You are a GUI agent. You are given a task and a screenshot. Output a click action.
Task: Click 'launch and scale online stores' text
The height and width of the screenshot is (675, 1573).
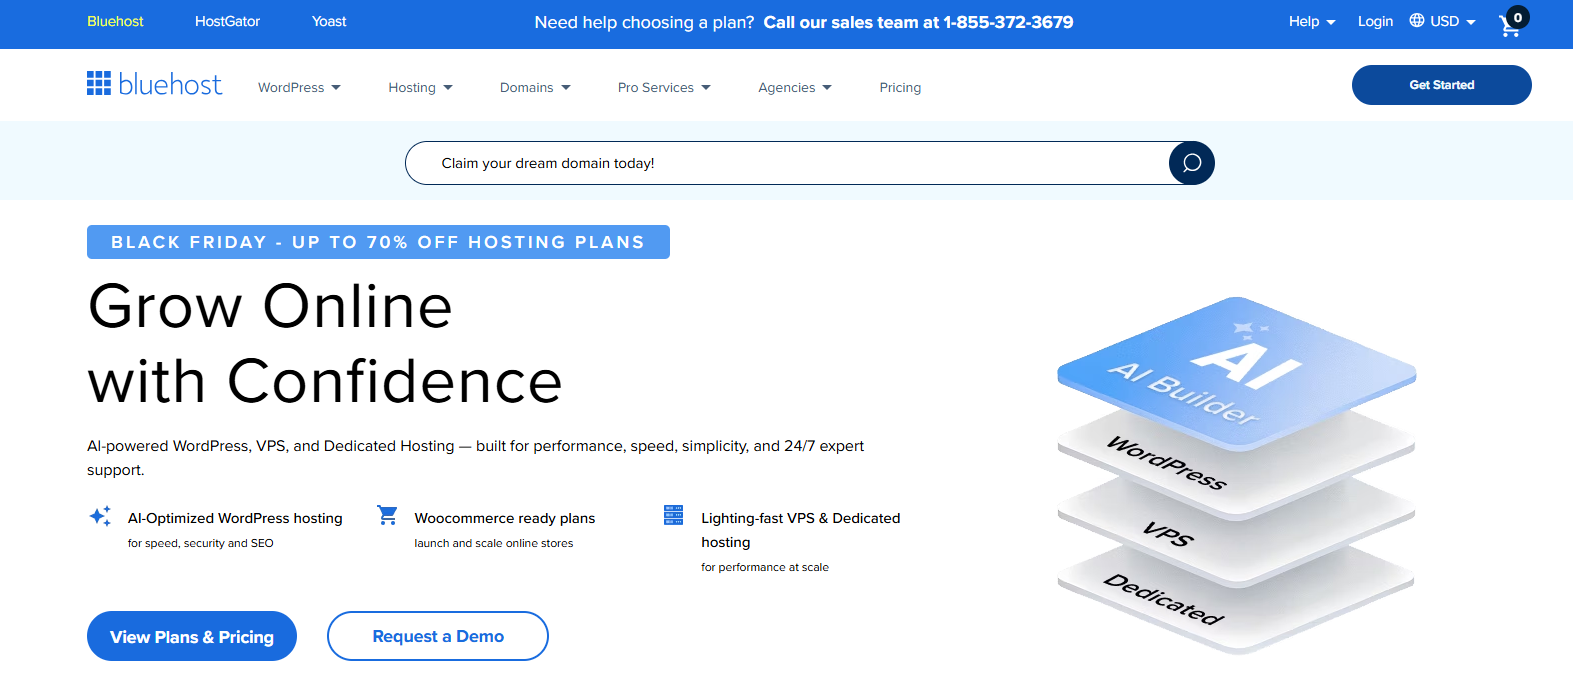tap(494, 543)
